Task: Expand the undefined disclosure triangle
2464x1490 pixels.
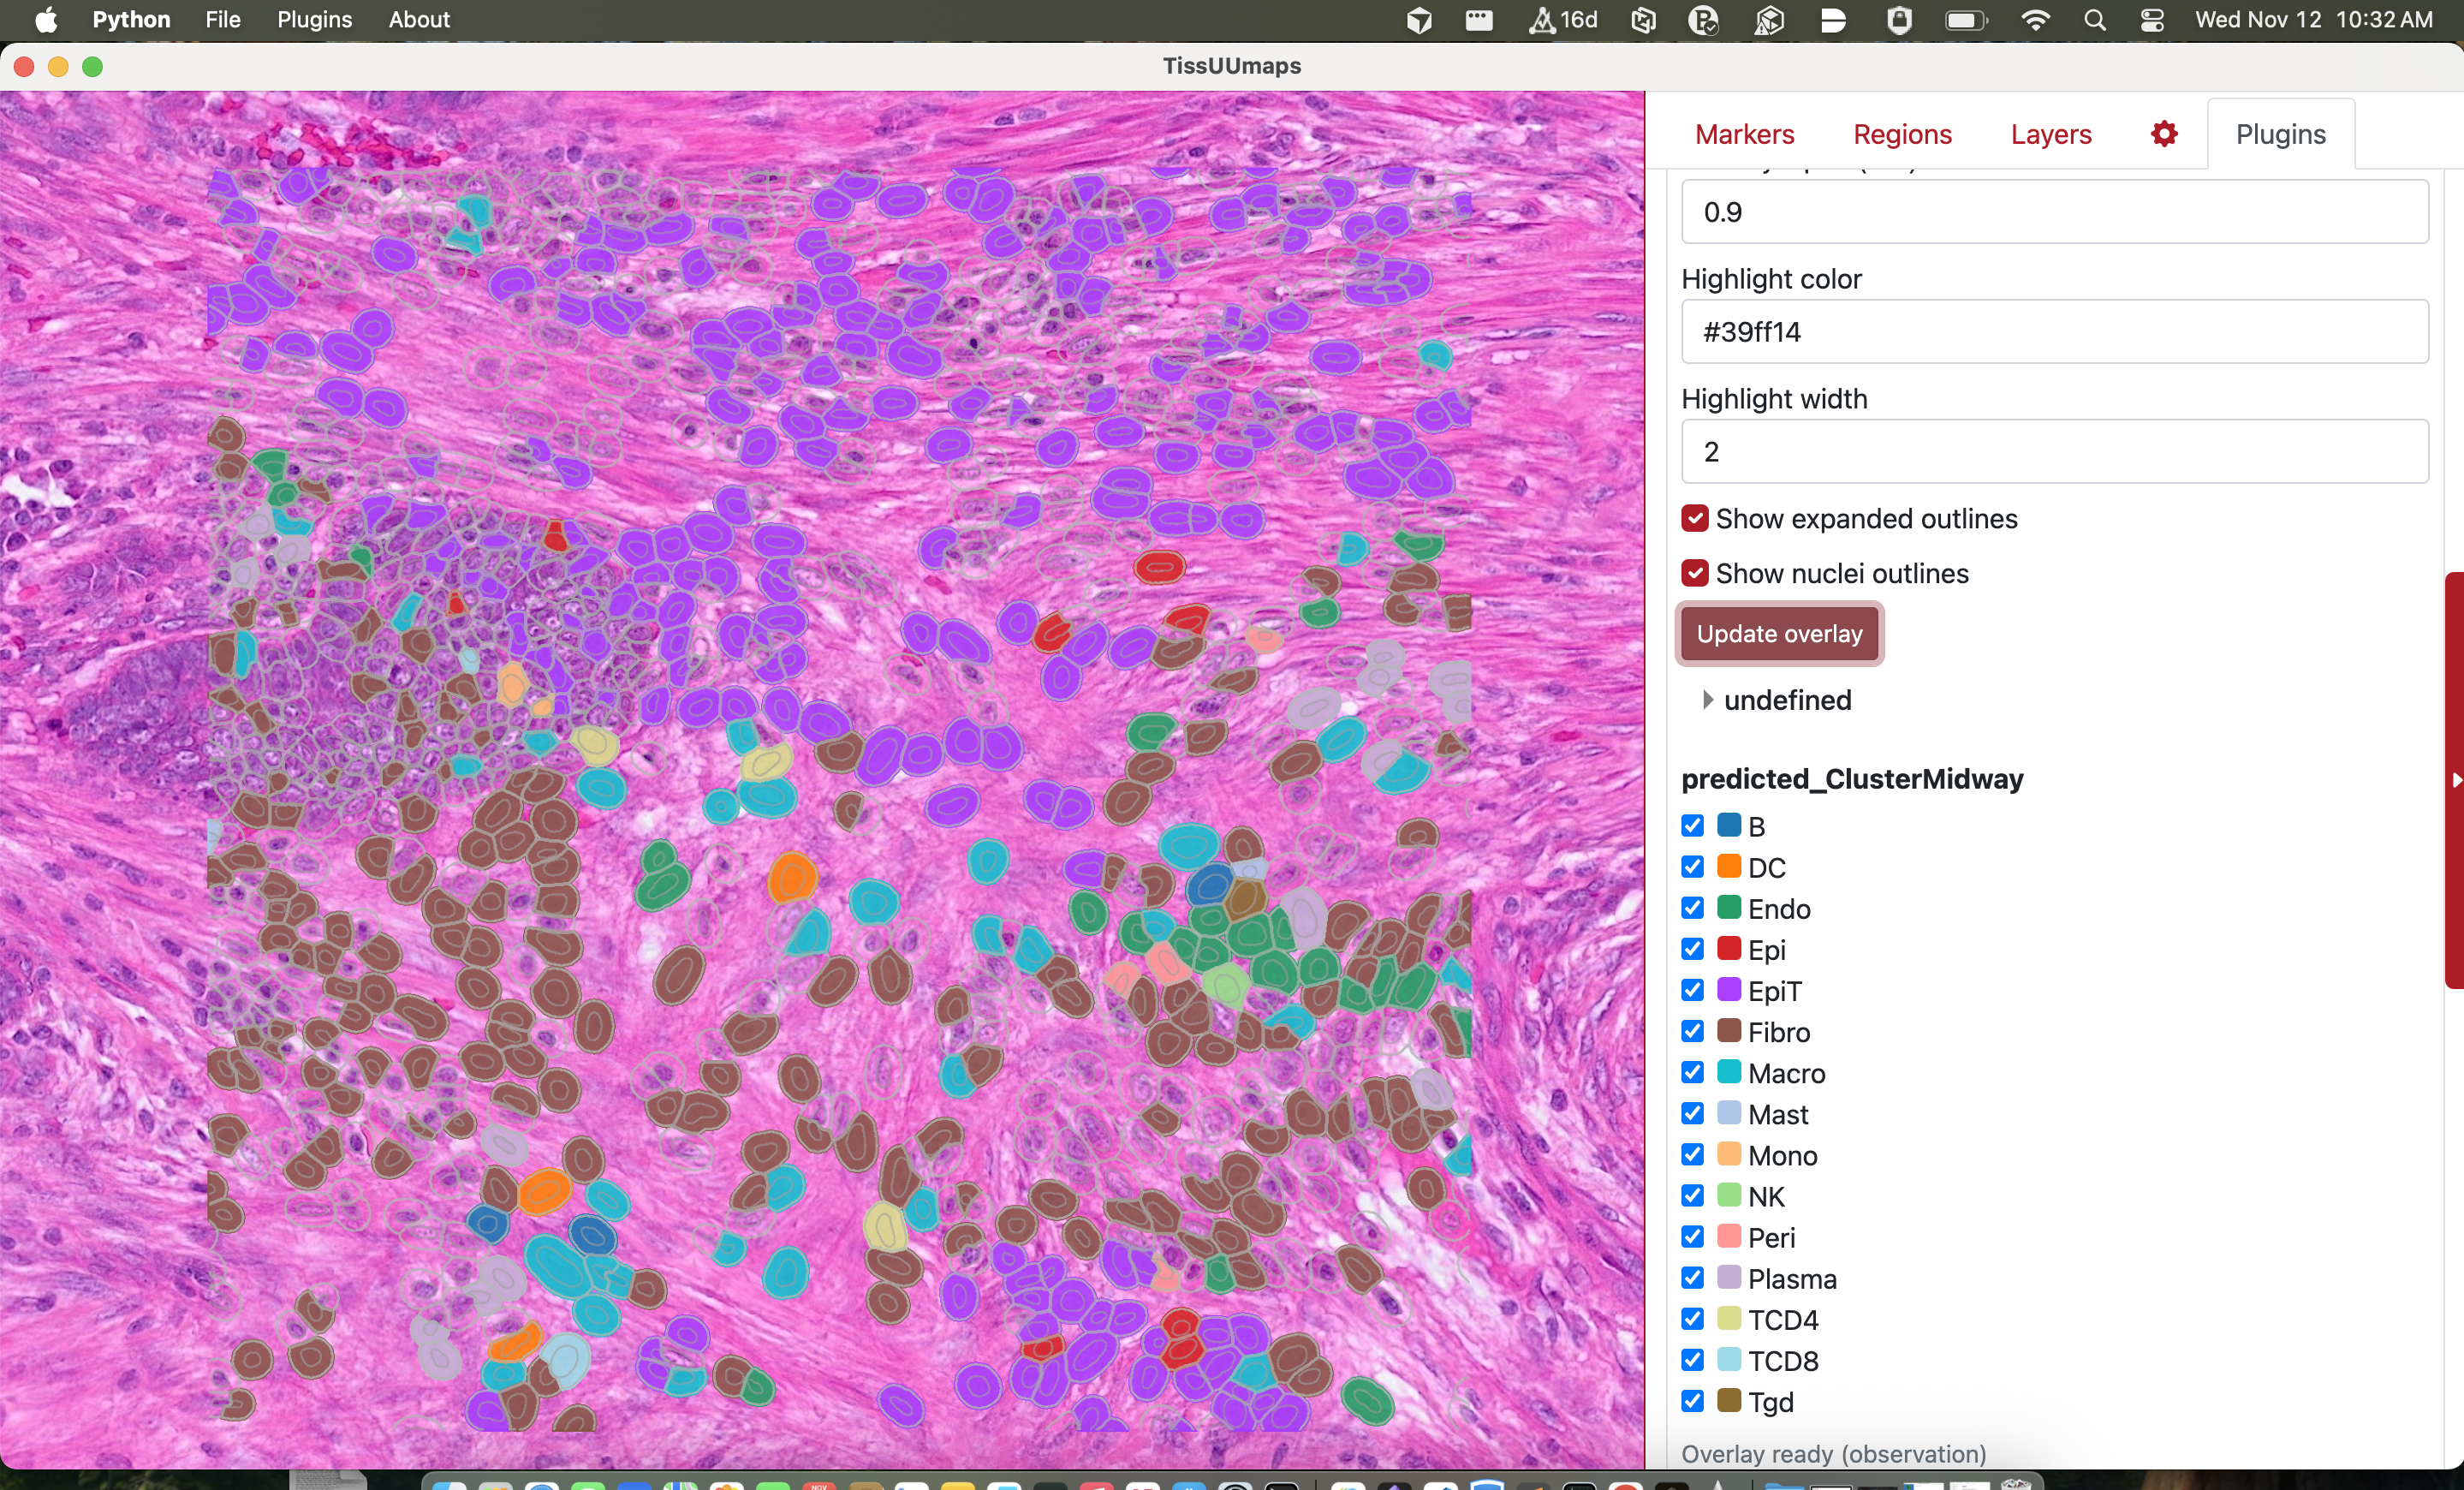Action: point(1708,700)
